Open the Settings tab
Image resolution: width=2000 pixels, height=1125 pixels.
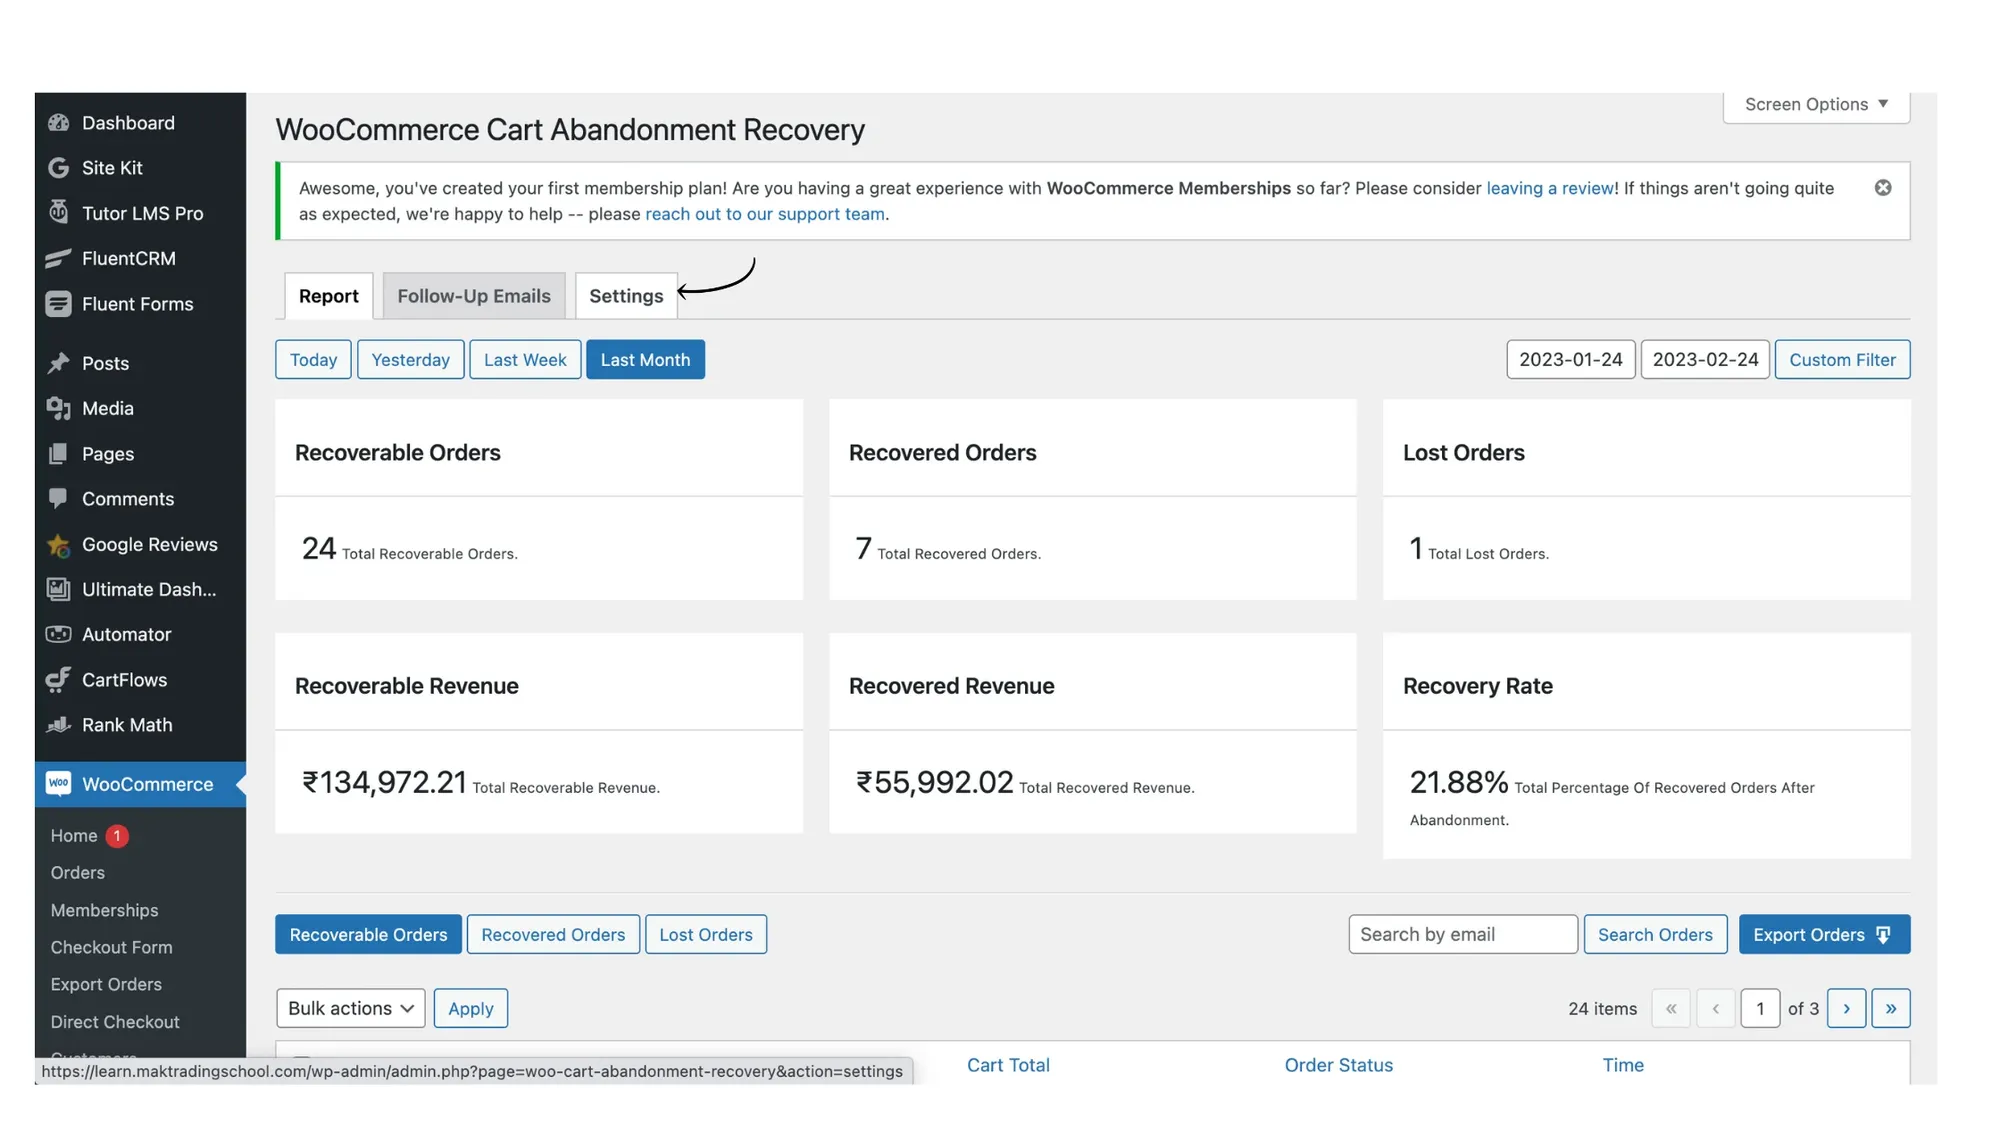pyautogui.click(x=625, y=296)
